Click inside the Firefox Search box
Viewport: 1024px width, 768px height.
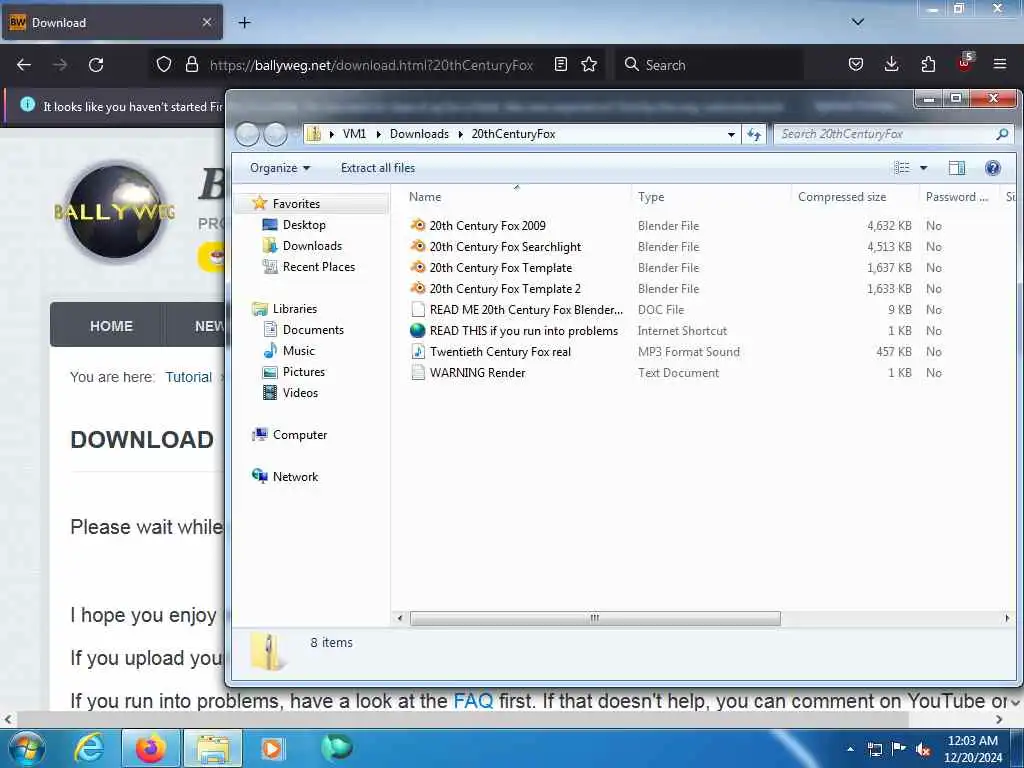709,65
